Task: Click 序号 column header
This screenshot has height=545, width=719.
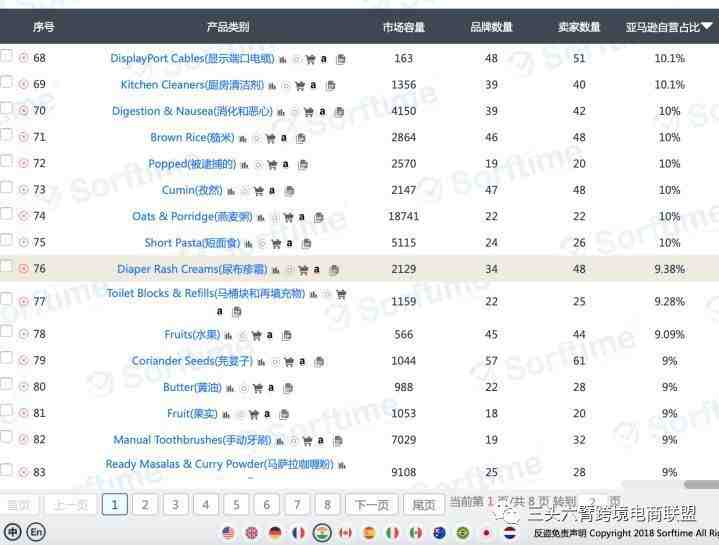Action: pyautogui.click(x=43, y=27)
